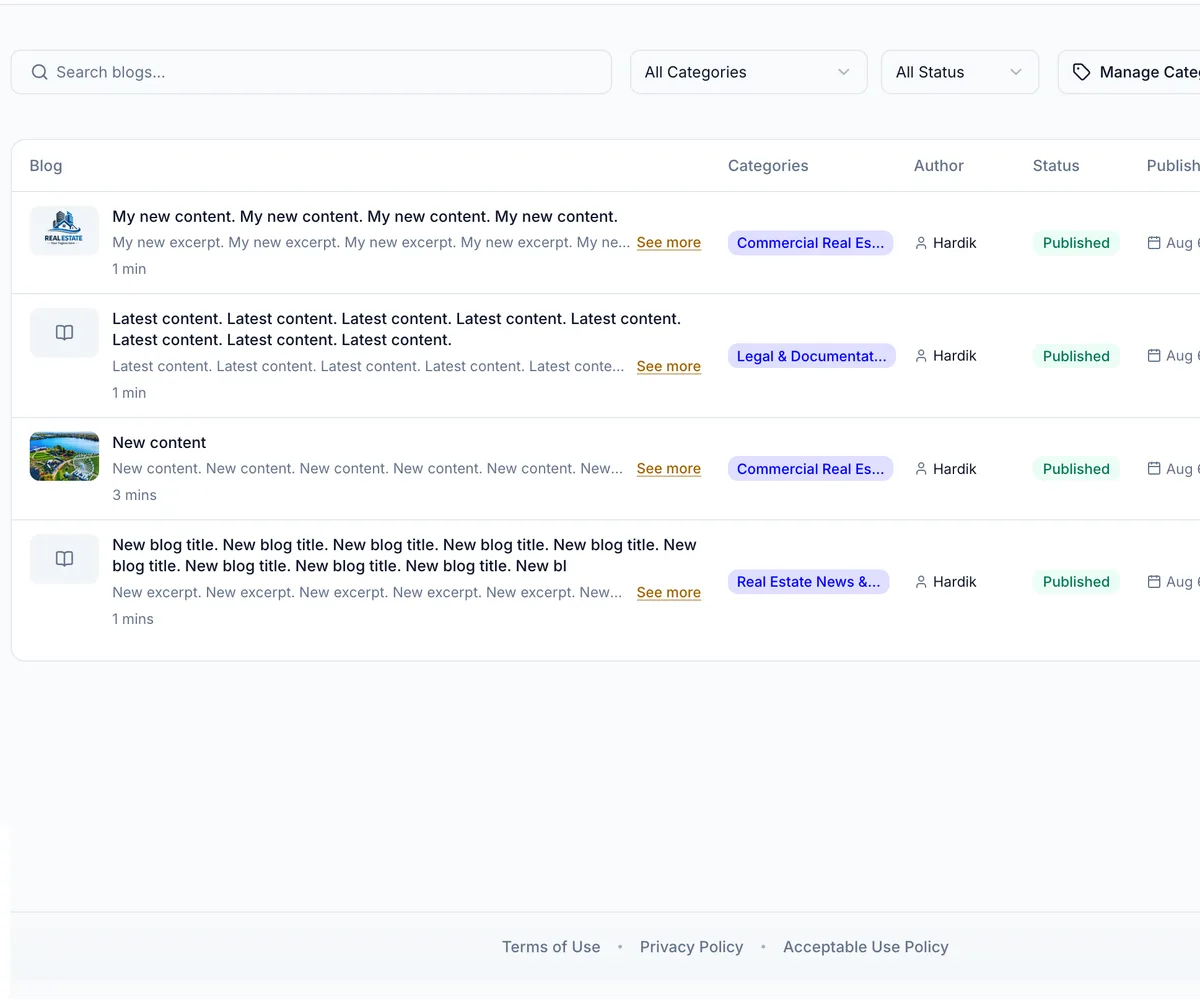The height and width of the screenshot is (1000, 1200).
Task: Click See more on New content row
Action: (668, 469)
